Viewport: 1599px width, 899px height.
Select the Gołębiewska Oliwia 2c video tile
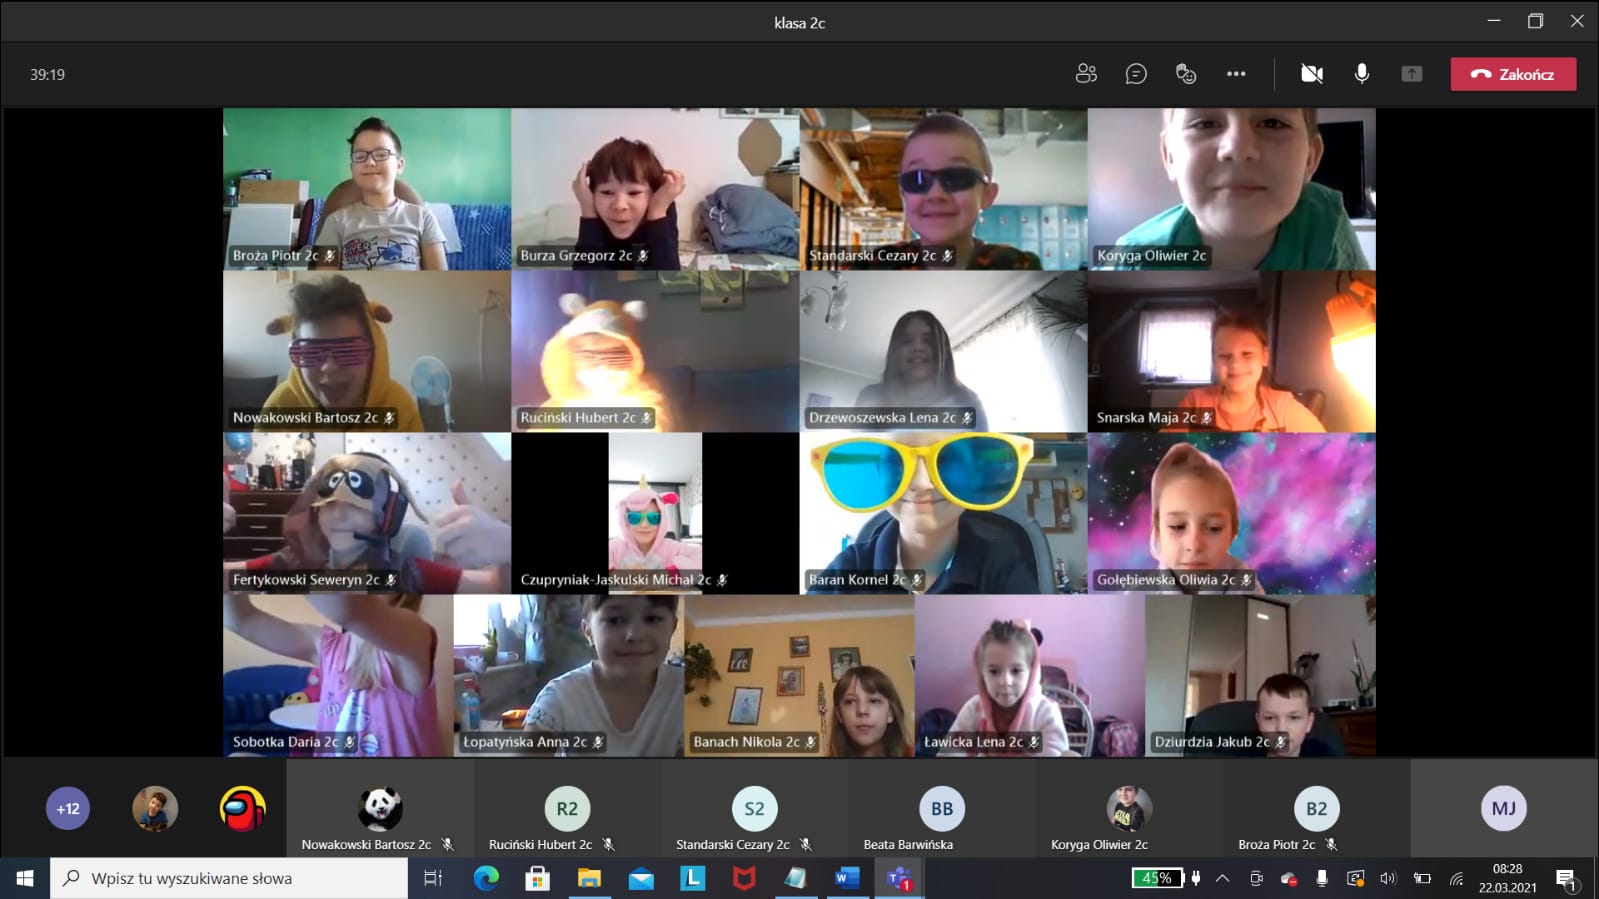1231,513
